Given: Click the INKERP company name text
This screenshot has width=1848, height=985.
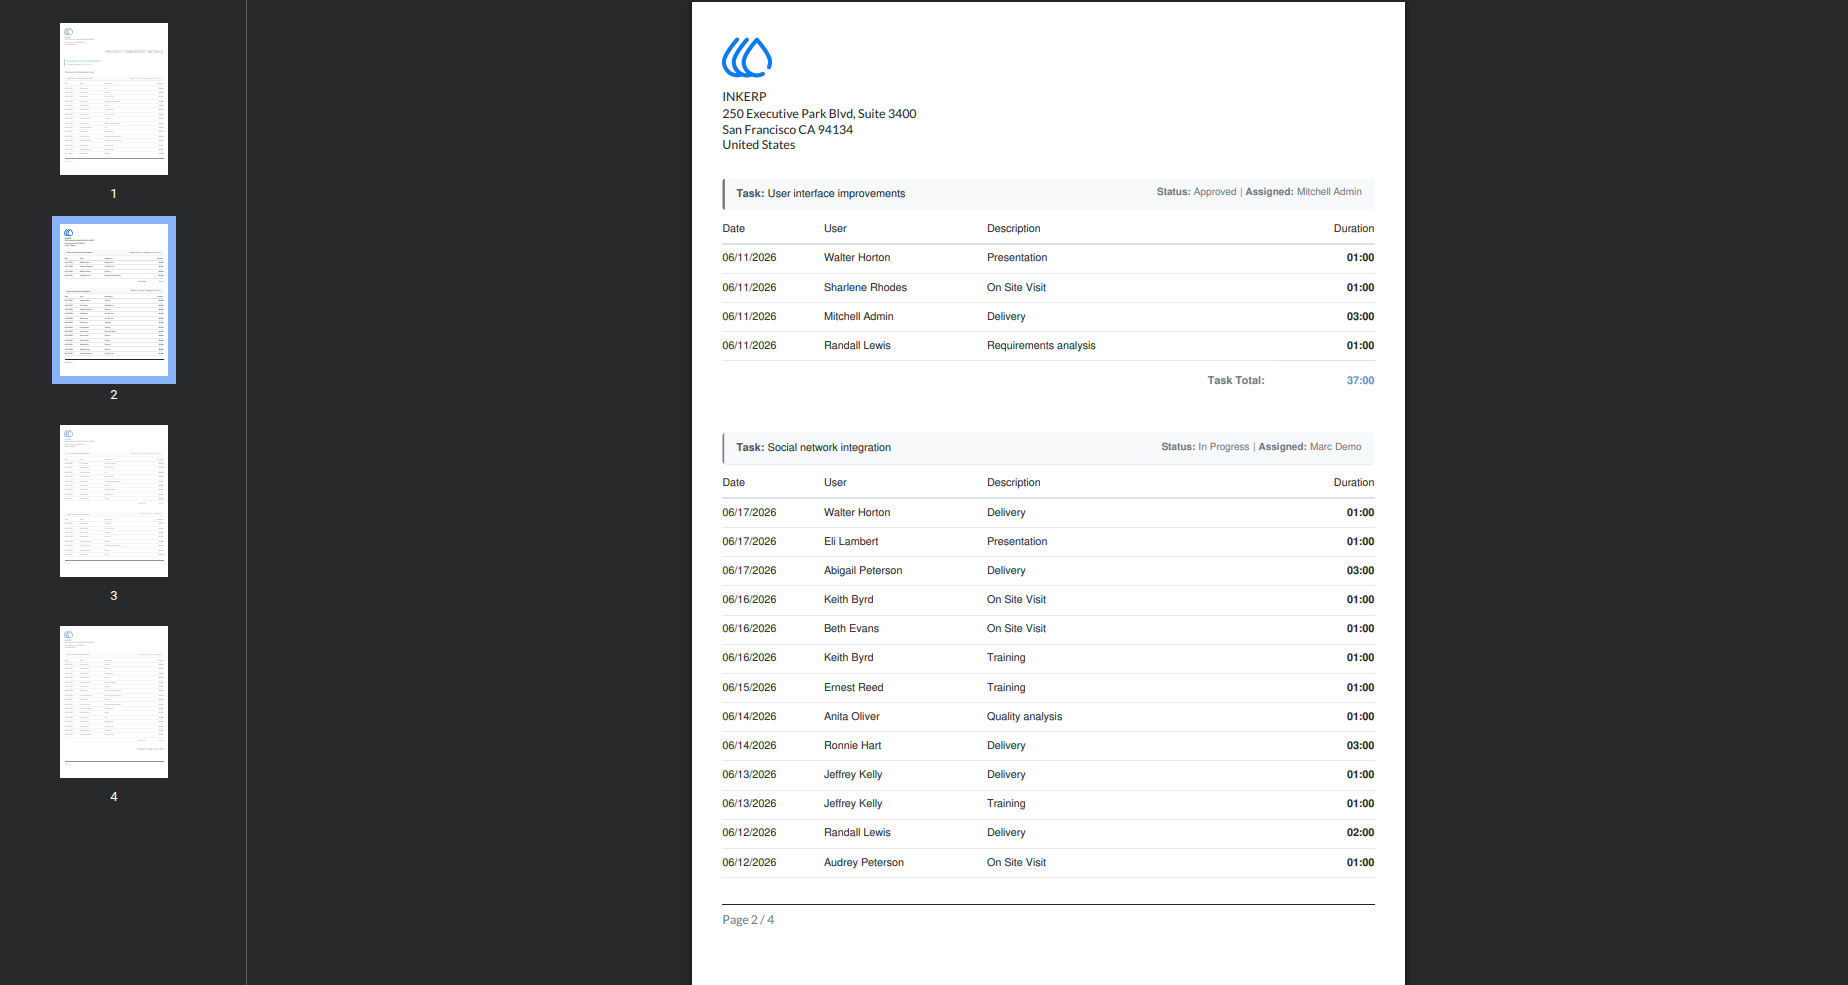Looking at the screenshot, I should click(x=744, y=97).
